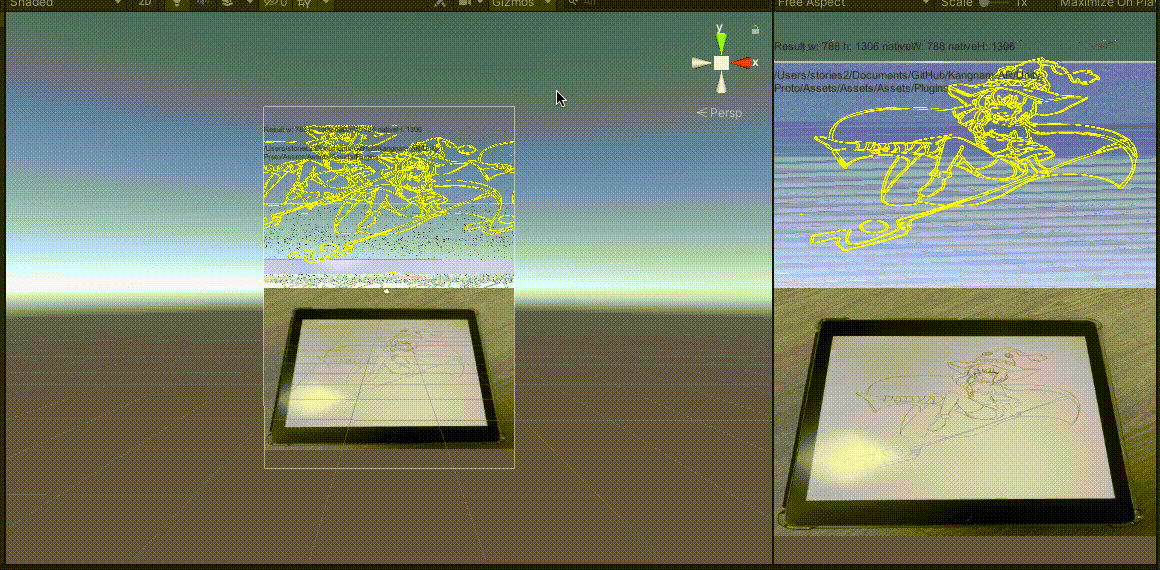The height and width of the screenshot is (570, 1160).
Task: Adjust the Game view Scale slider
Action: click(995, 3)
